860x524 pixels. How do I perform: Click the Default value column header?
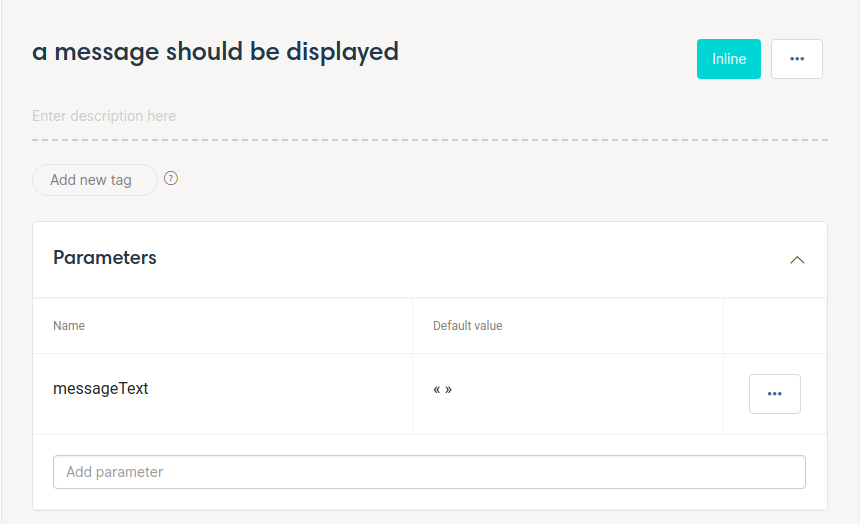467,326
